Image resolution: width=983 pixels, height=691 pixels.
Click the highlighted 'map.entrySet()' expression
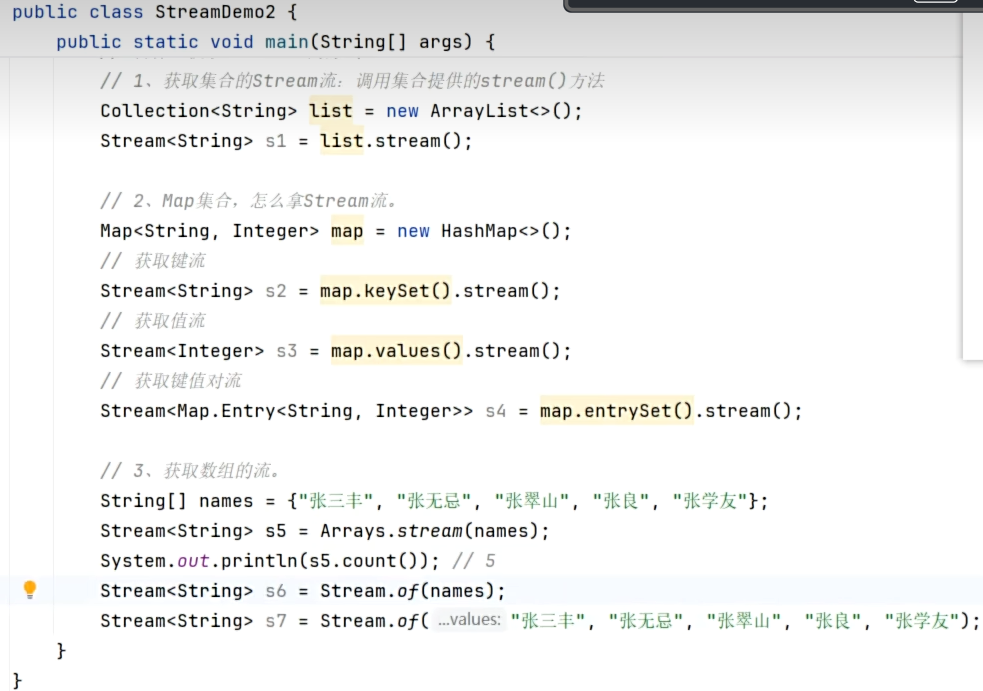point(617,411)
